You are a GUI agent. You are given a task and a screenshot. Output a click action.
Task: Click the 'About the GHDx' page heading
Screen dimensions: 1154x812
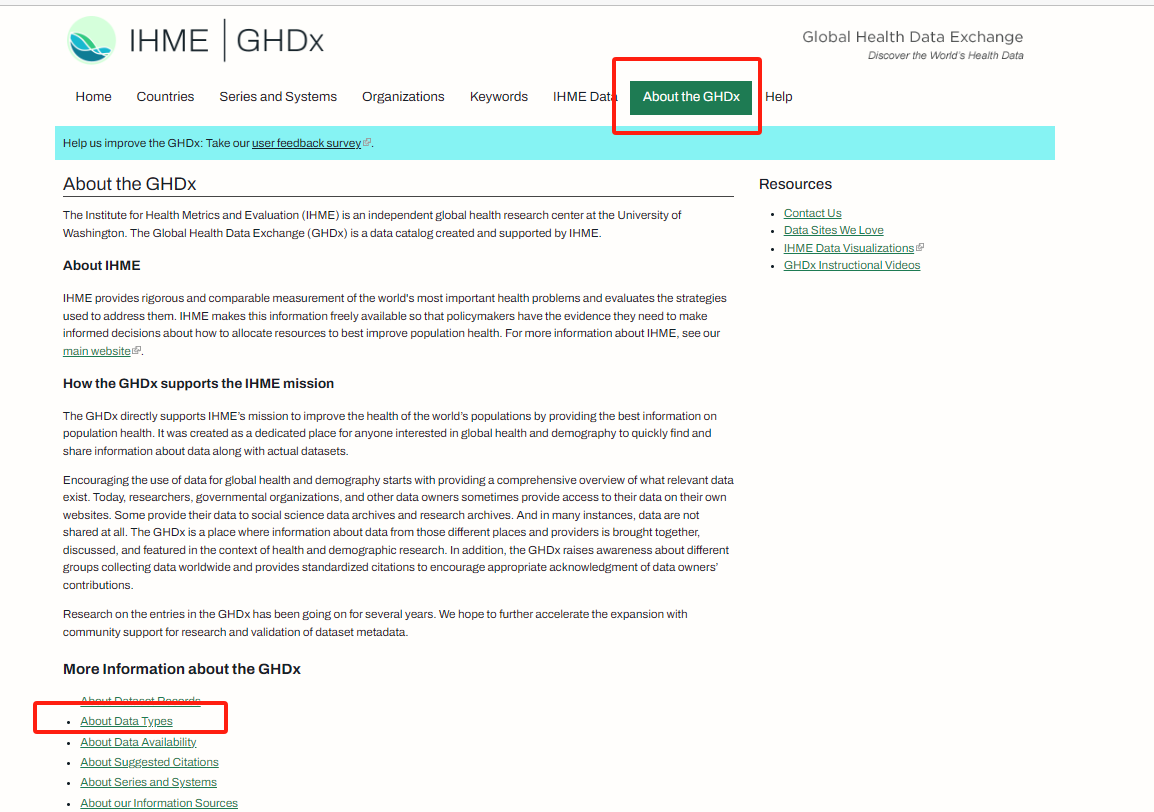[130, 184]
